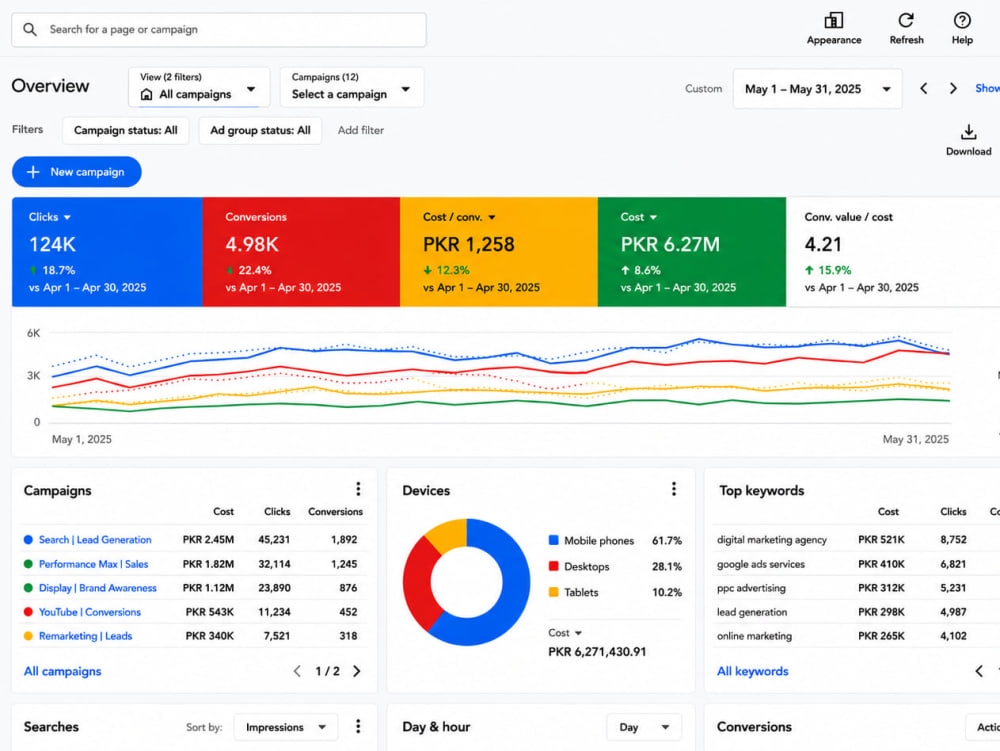This screenshot has width=1000, height=751.
Task: Click the Cost column header in Campaigns
Action: [223, 512]
